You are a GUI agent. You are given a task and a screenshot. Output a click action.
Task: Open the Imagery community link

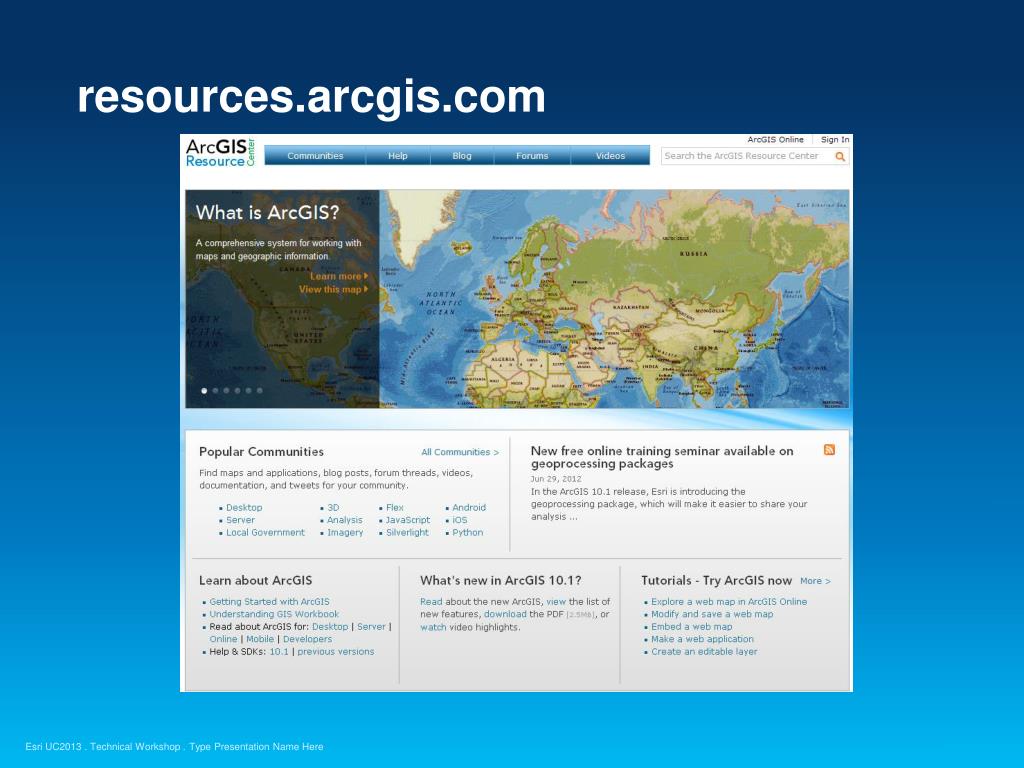pos(345,532)
